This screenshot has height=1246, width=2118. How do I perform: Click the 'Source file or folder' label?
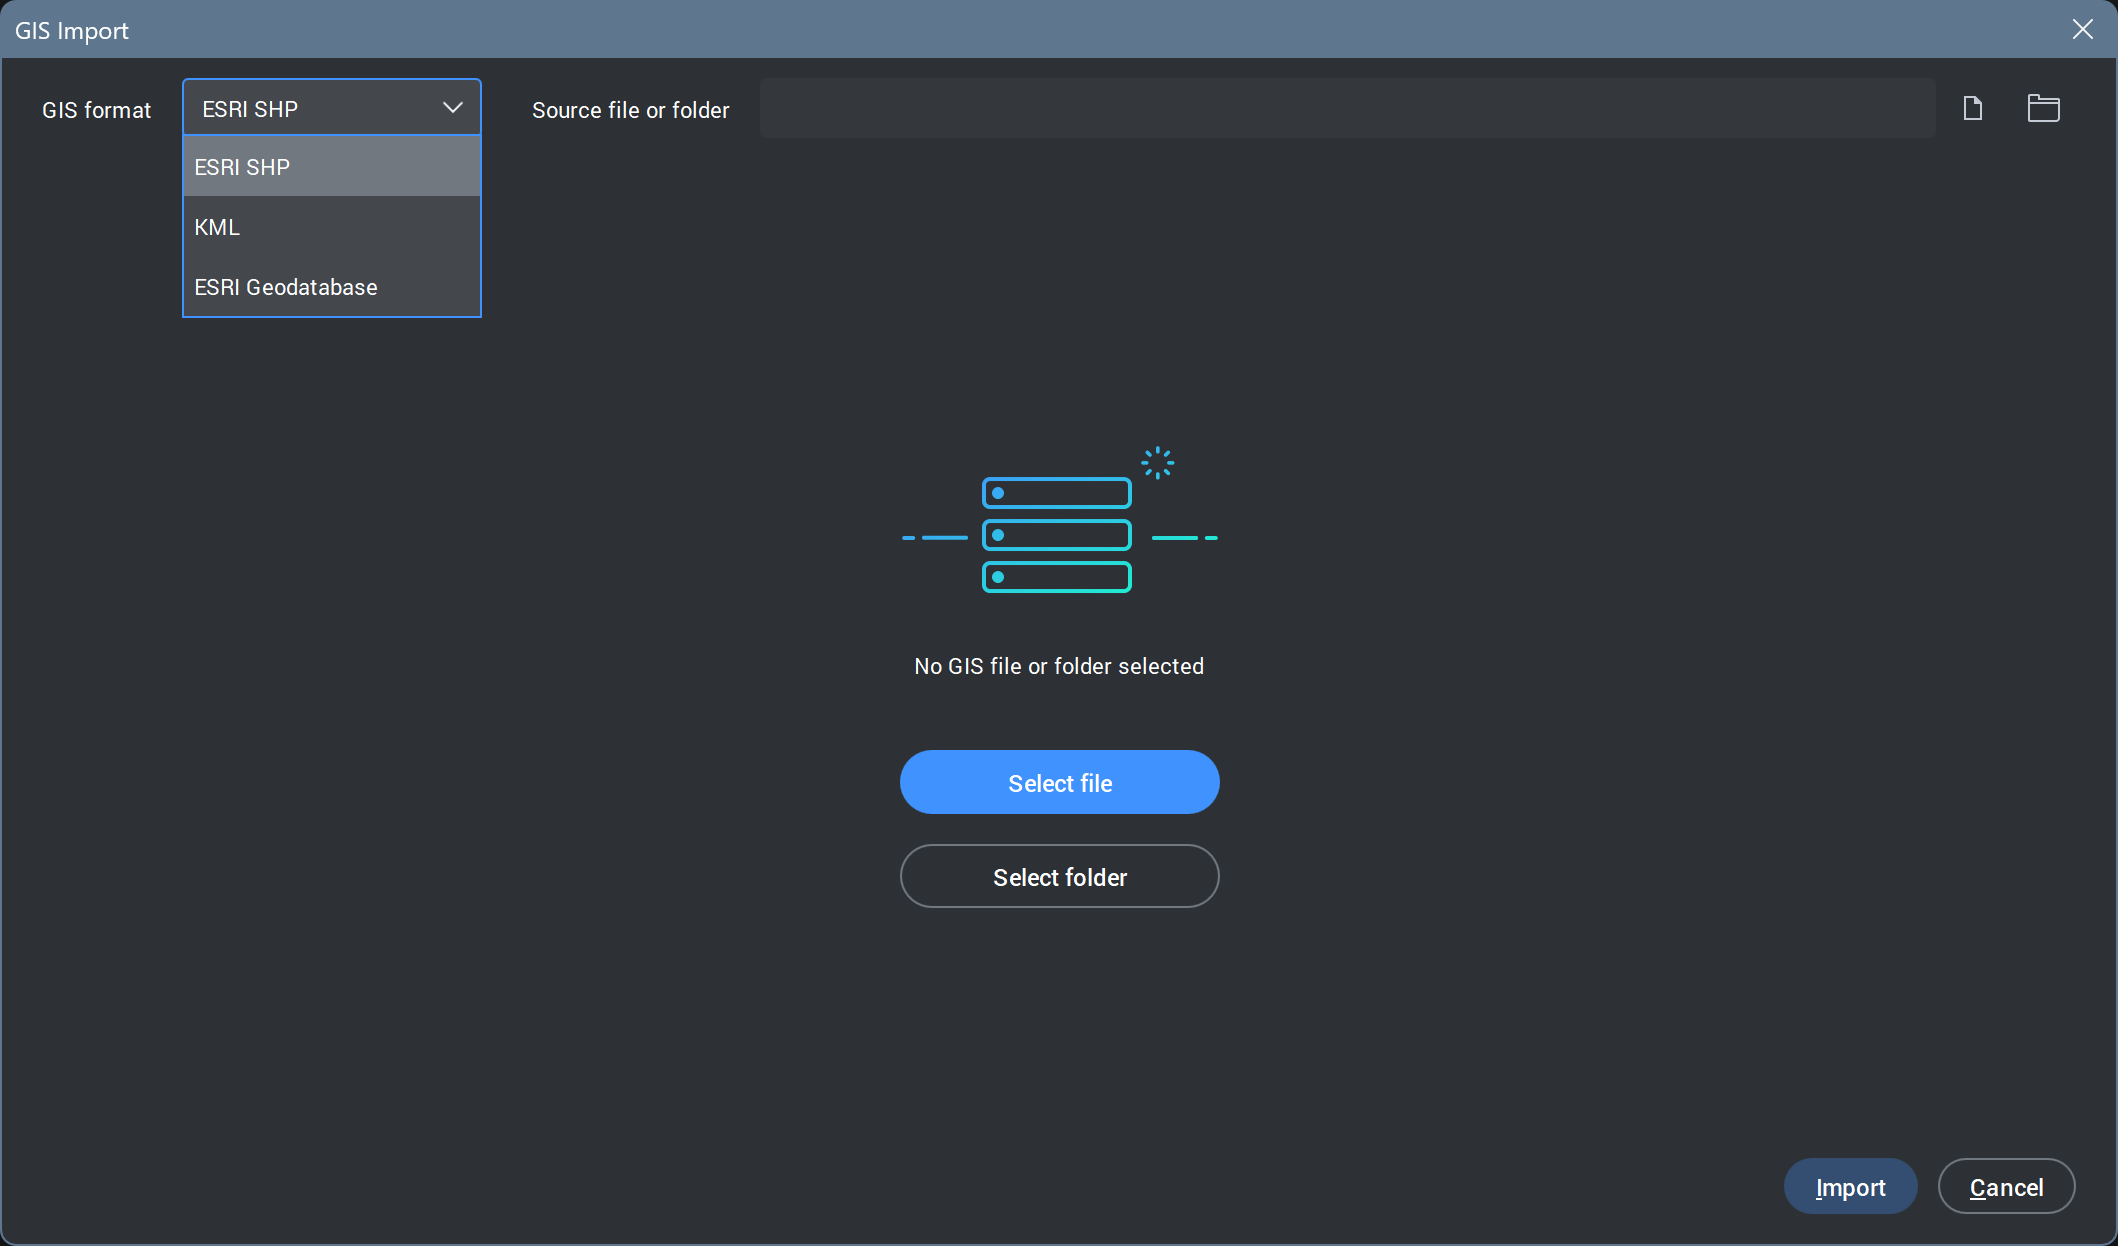(630, 110)
